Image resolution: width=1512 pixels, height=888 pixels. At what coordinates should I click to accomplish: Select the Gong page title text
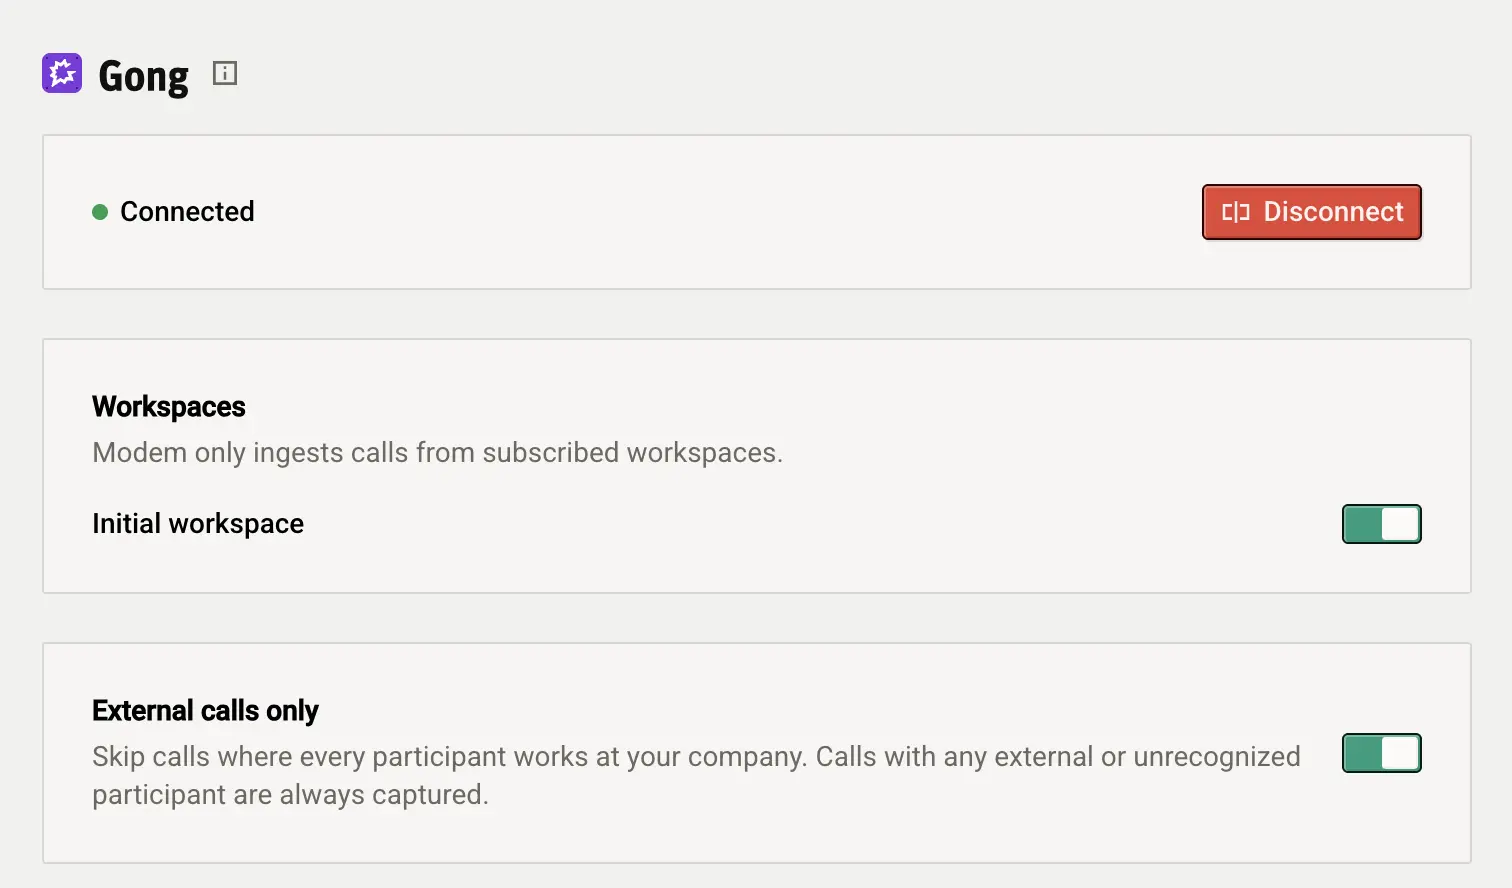(x=143, y=76)
